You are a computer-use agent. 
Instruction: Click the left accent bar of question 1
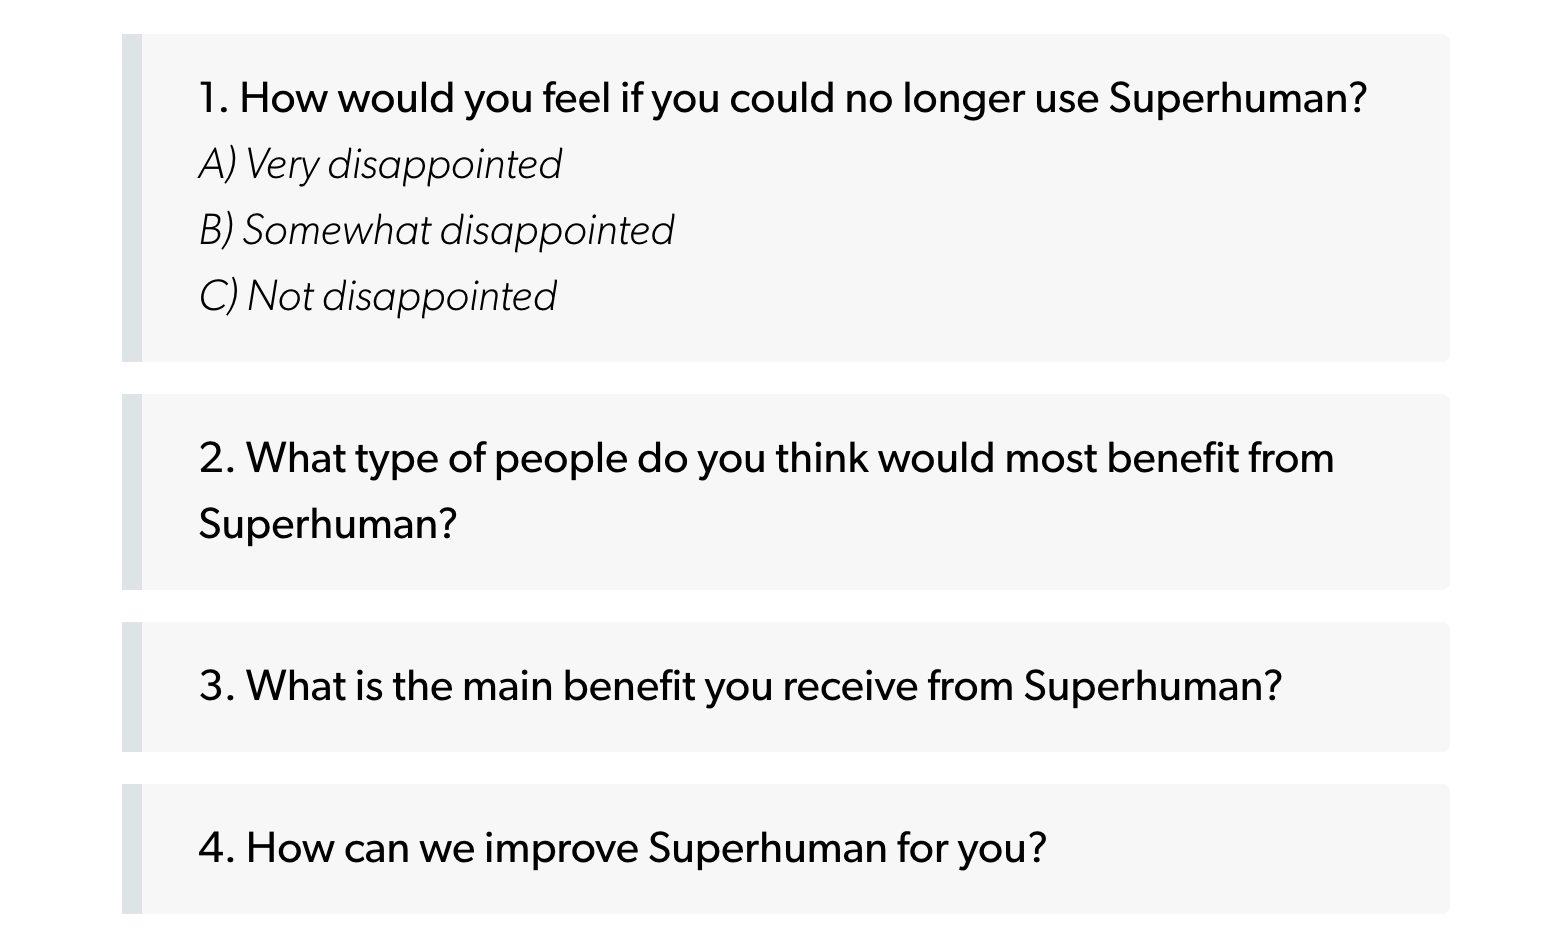132,198
